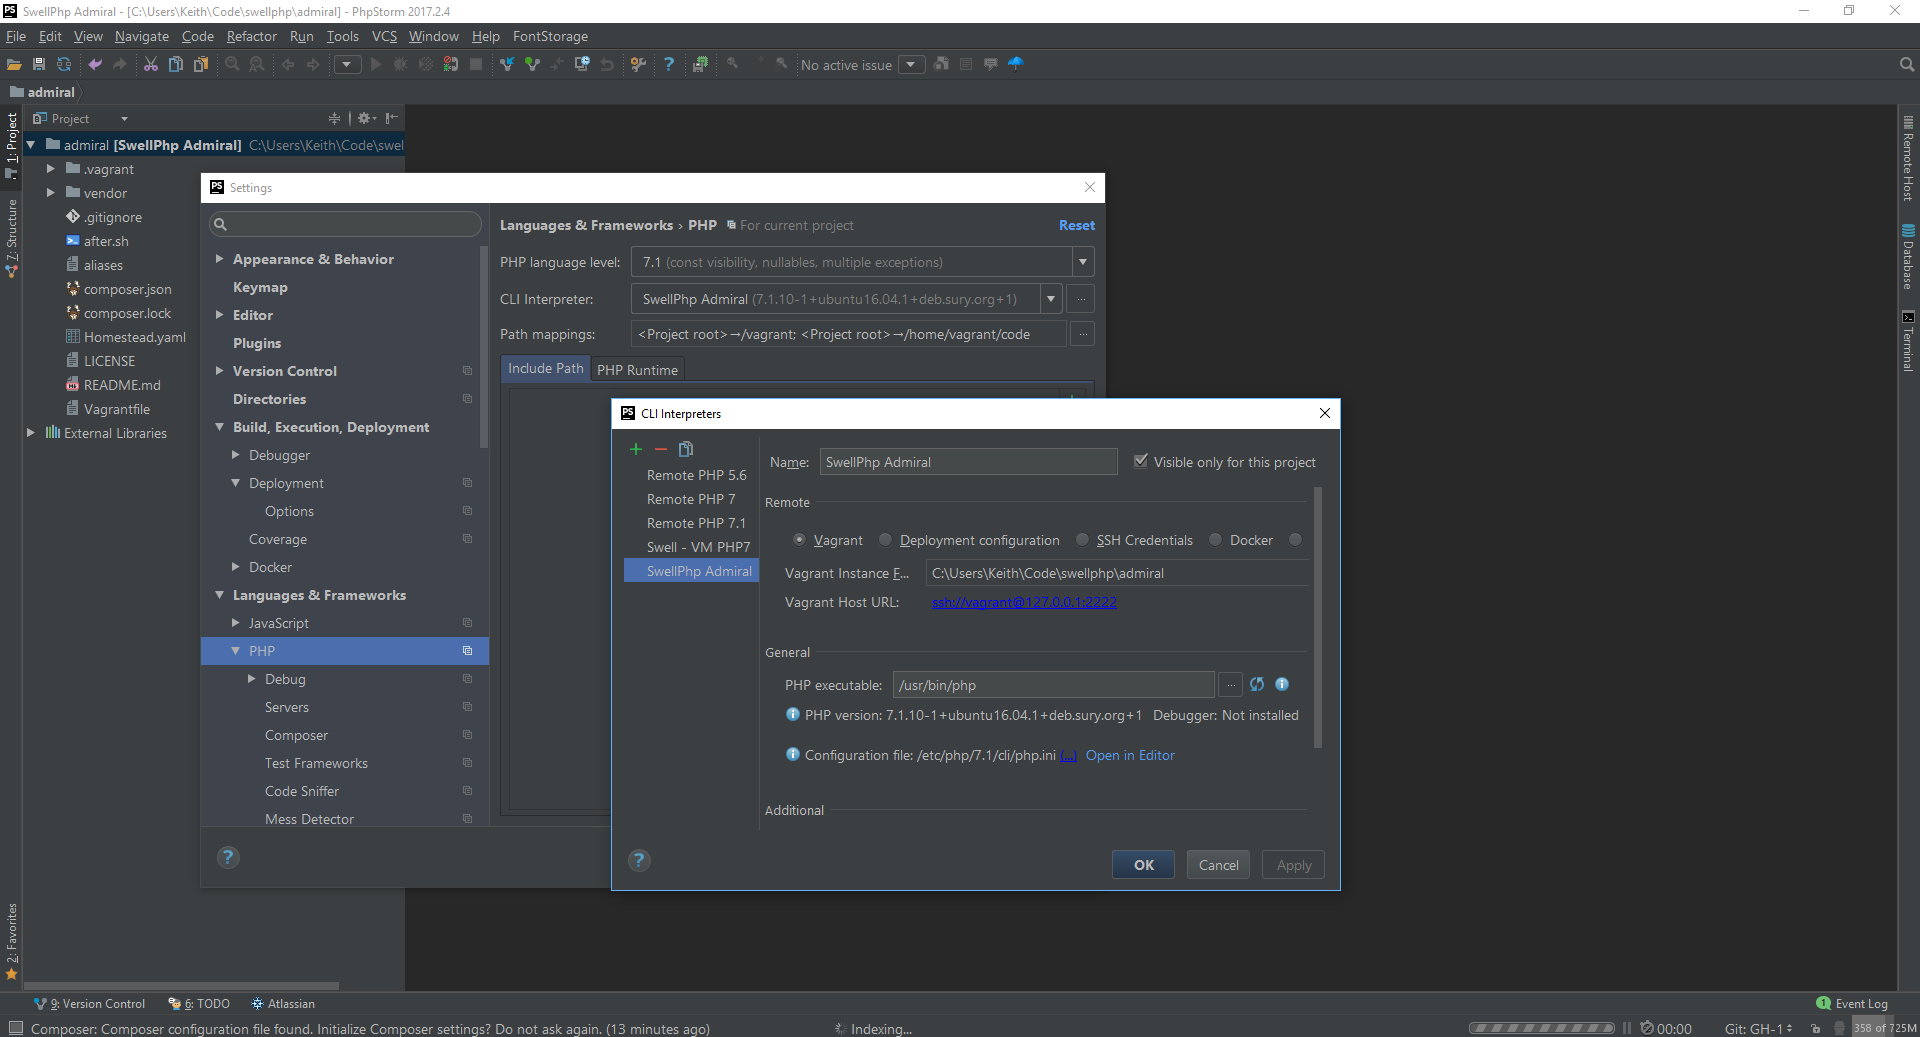Screen dimensions: 1920x1037
Task: Copy the selected CLI interpreter
Action: 686,449
